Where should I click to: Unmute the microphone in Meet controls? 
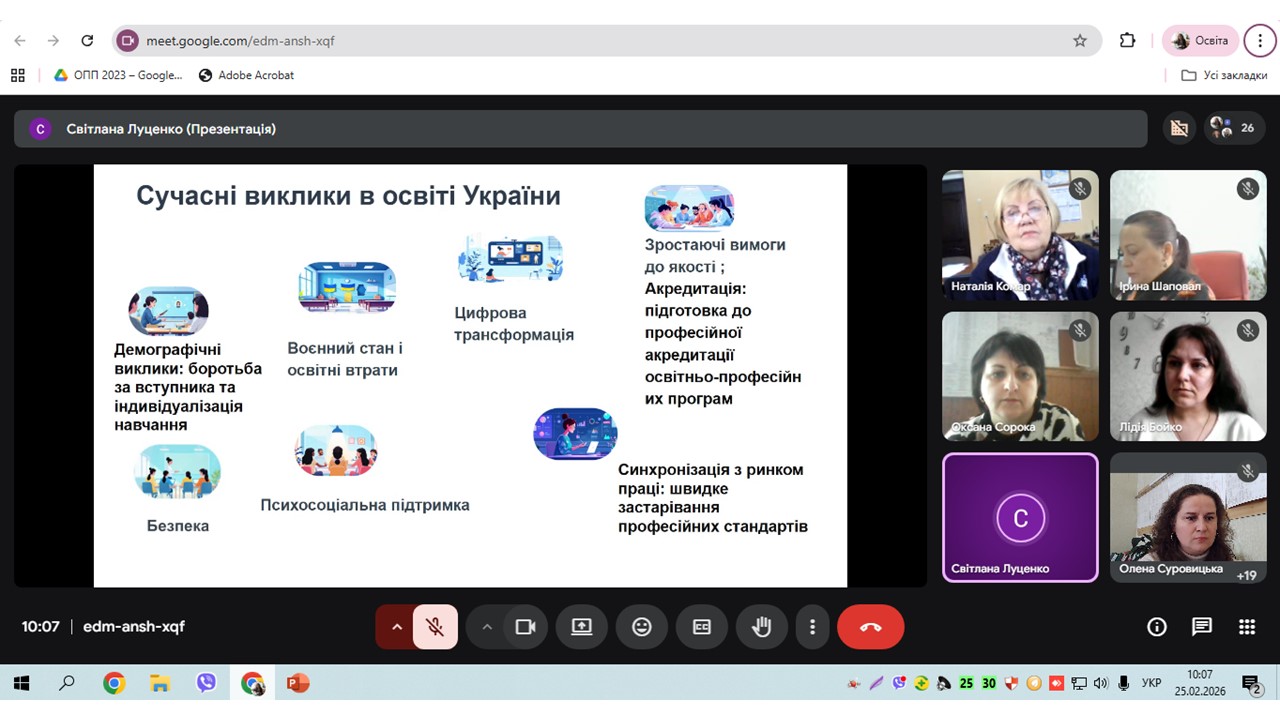click(x=434, y=627)
